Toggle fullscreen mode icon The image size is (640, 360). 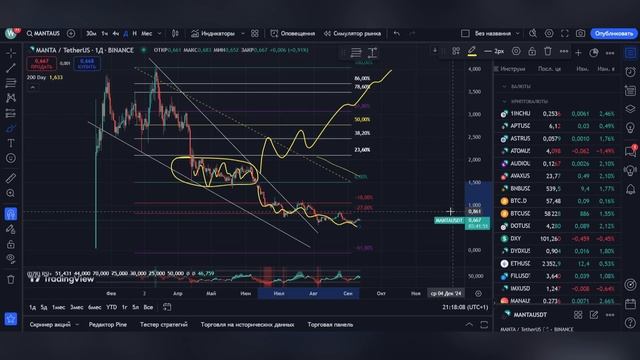point(564,33)
